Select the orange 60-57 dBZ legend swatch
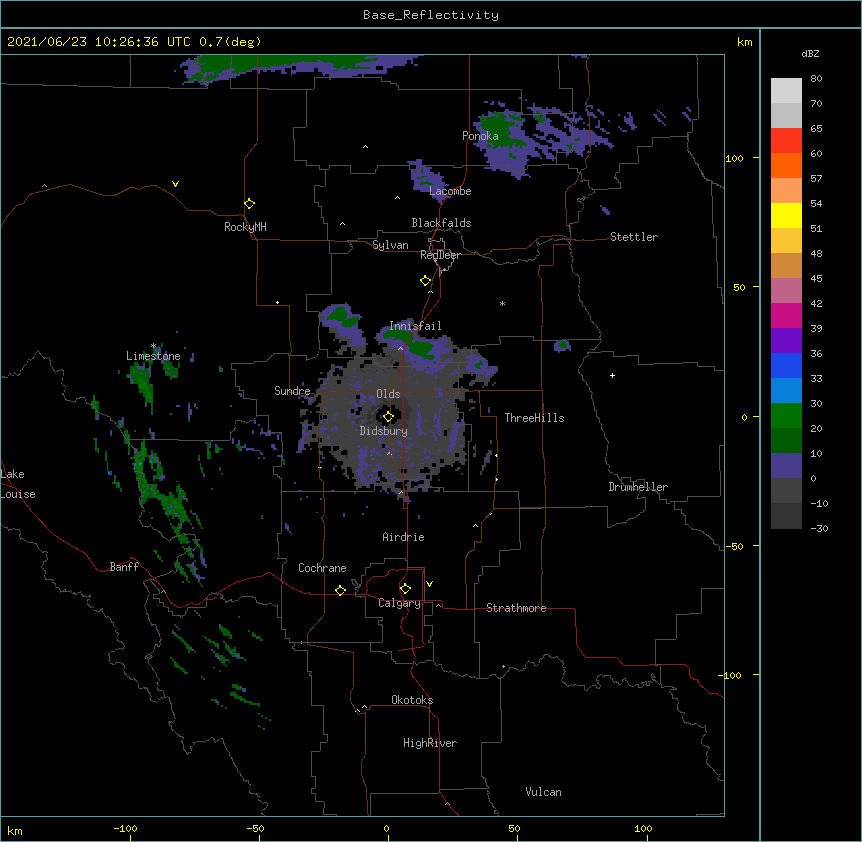The height and width of the screenshot is (842, 862). pos(786,165)
